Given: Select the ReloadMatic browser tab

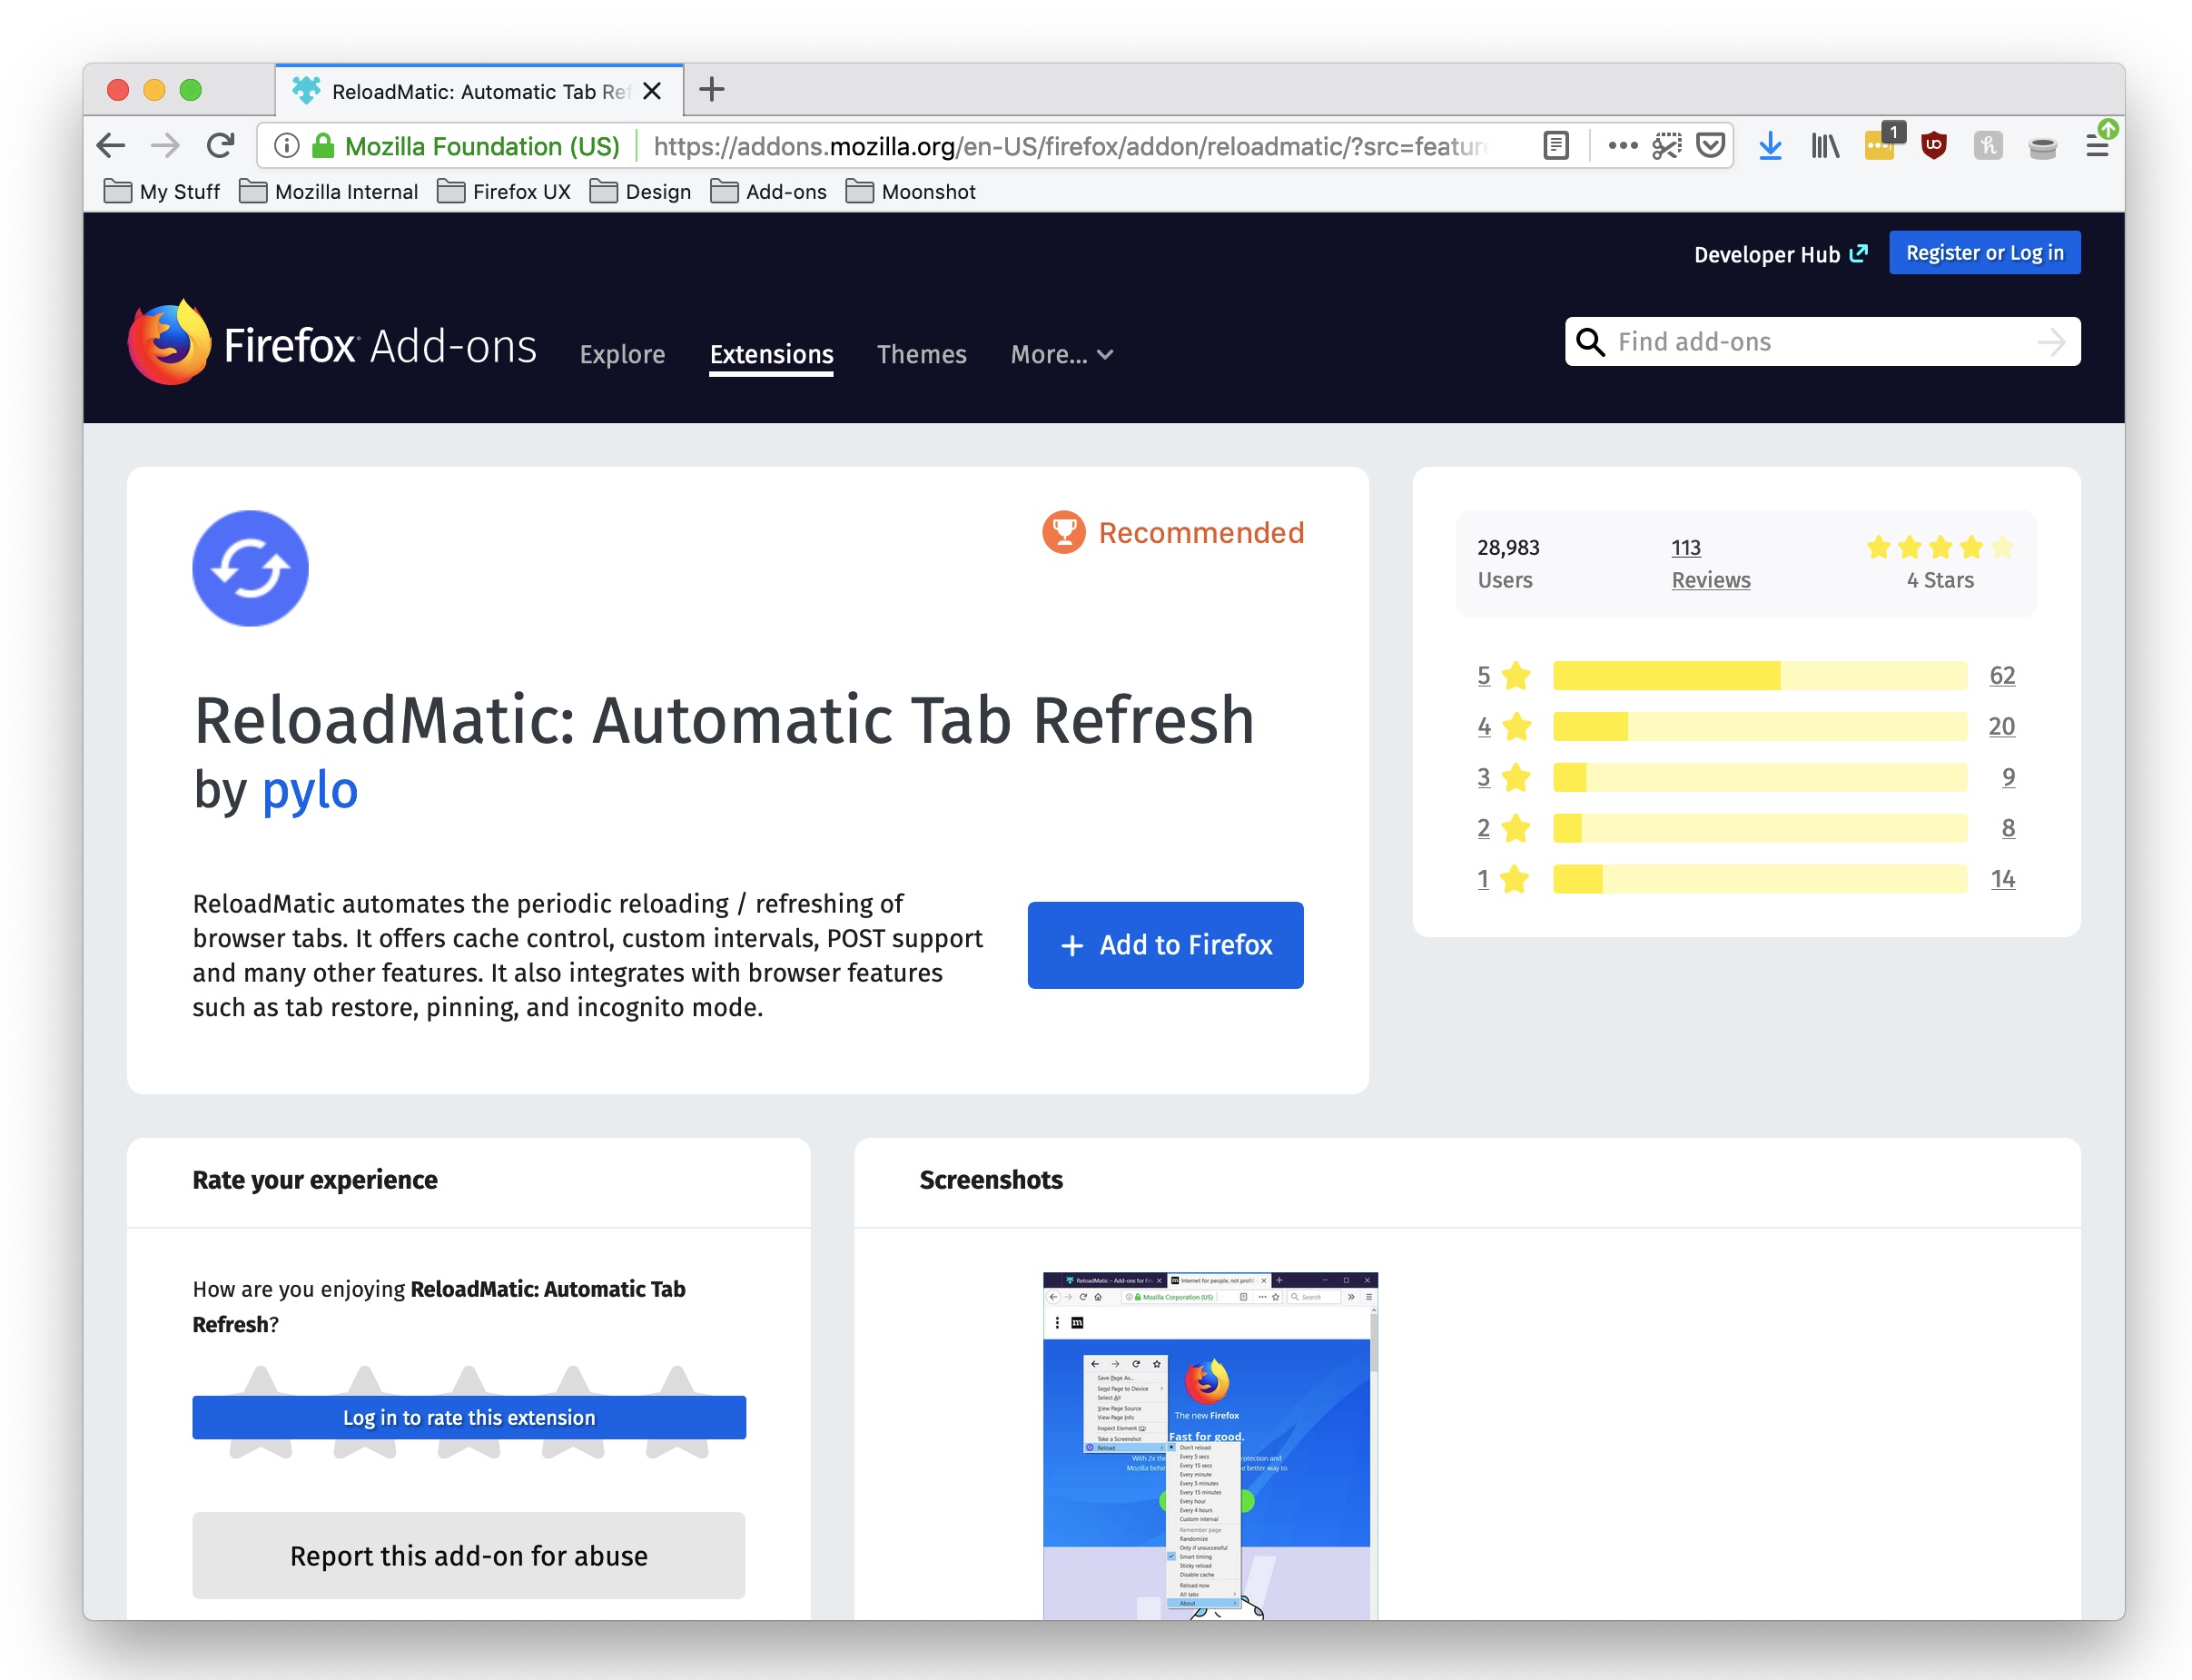Looking at the screenshot, I should pos(480,91).
